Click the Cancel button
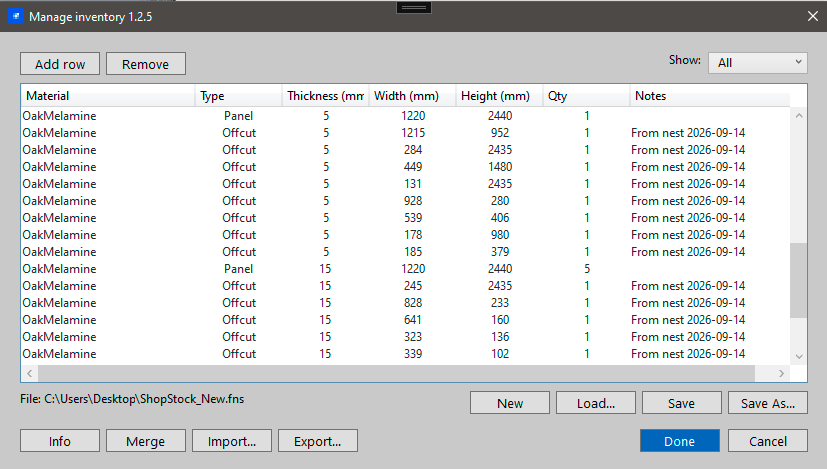This screenshot has height=469, width=827. pyautogui.click(x=767, y=441)
